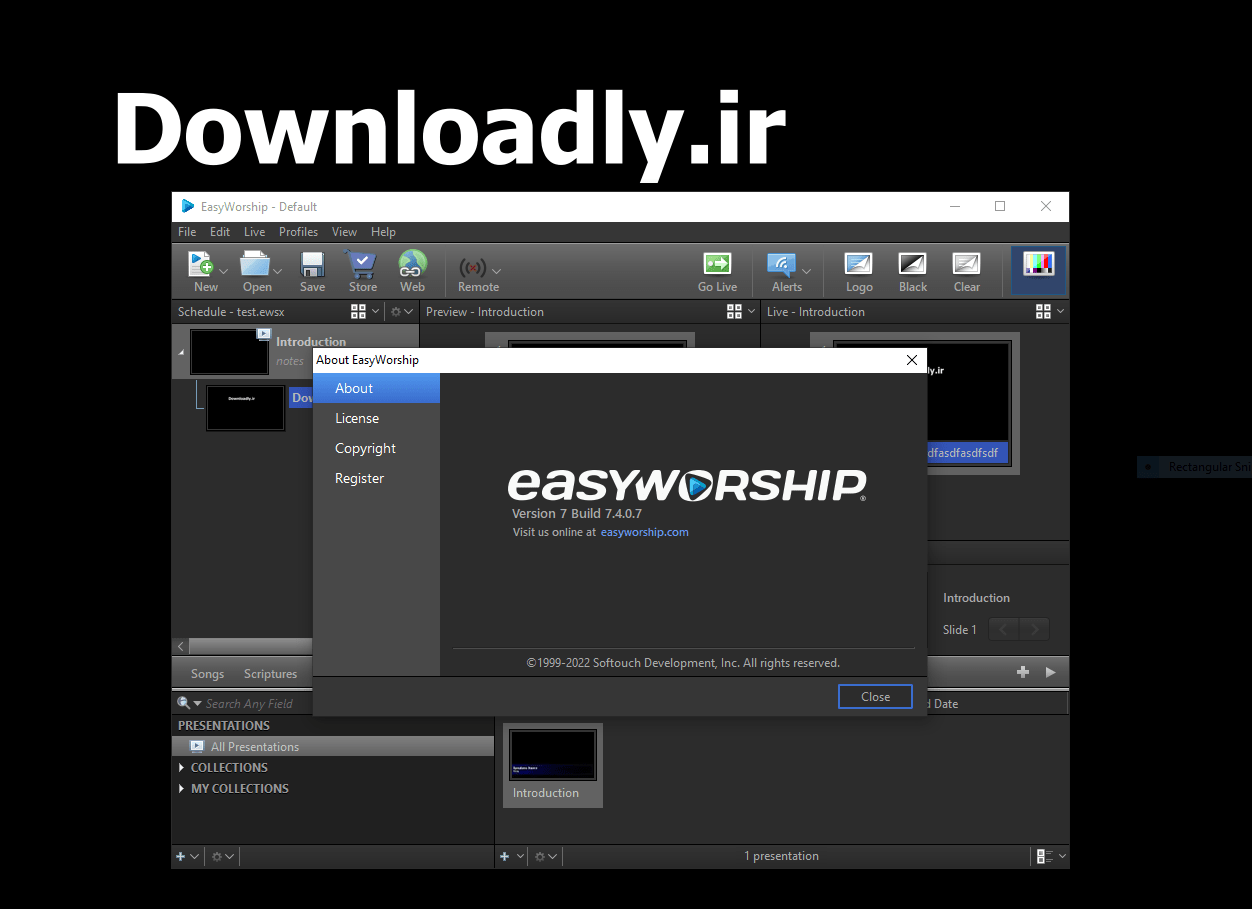
Task: Select the License tab in dialog
Action: [x=376, y=418]
